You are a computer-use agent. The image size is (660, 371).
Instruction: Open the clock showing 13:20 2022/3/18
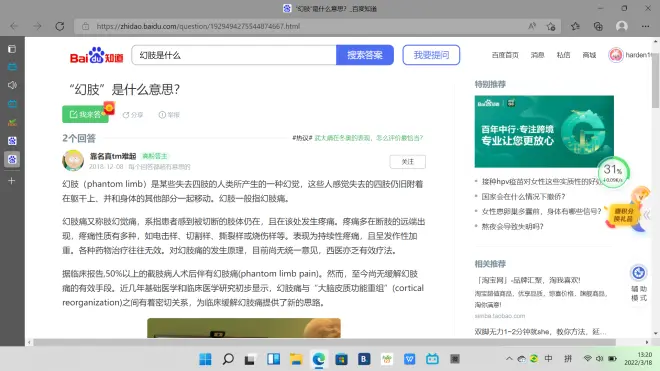click(x=638, y=359)
